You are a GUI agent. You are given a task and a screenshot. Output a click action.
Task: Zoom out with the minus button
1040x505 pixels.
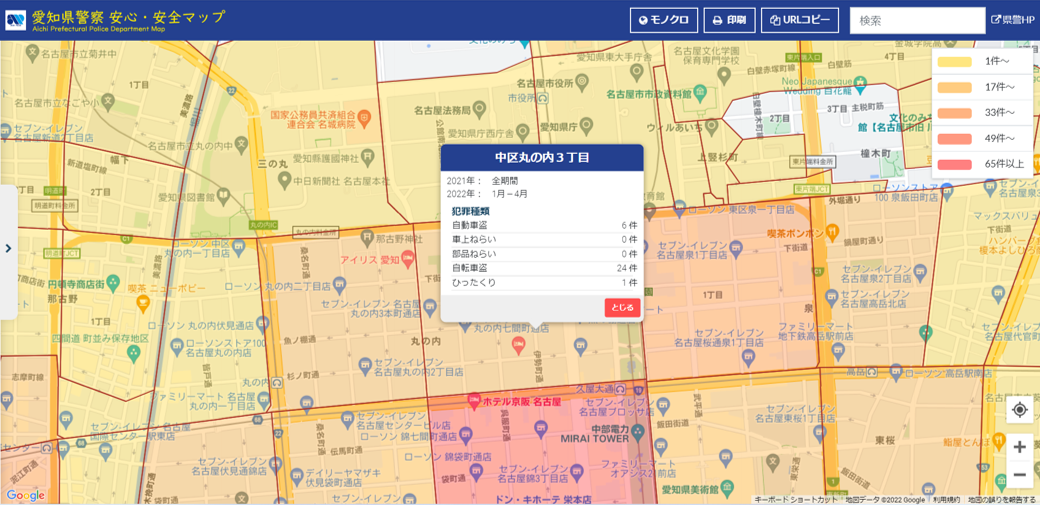pyautogui.click(x=1020, y=474)
